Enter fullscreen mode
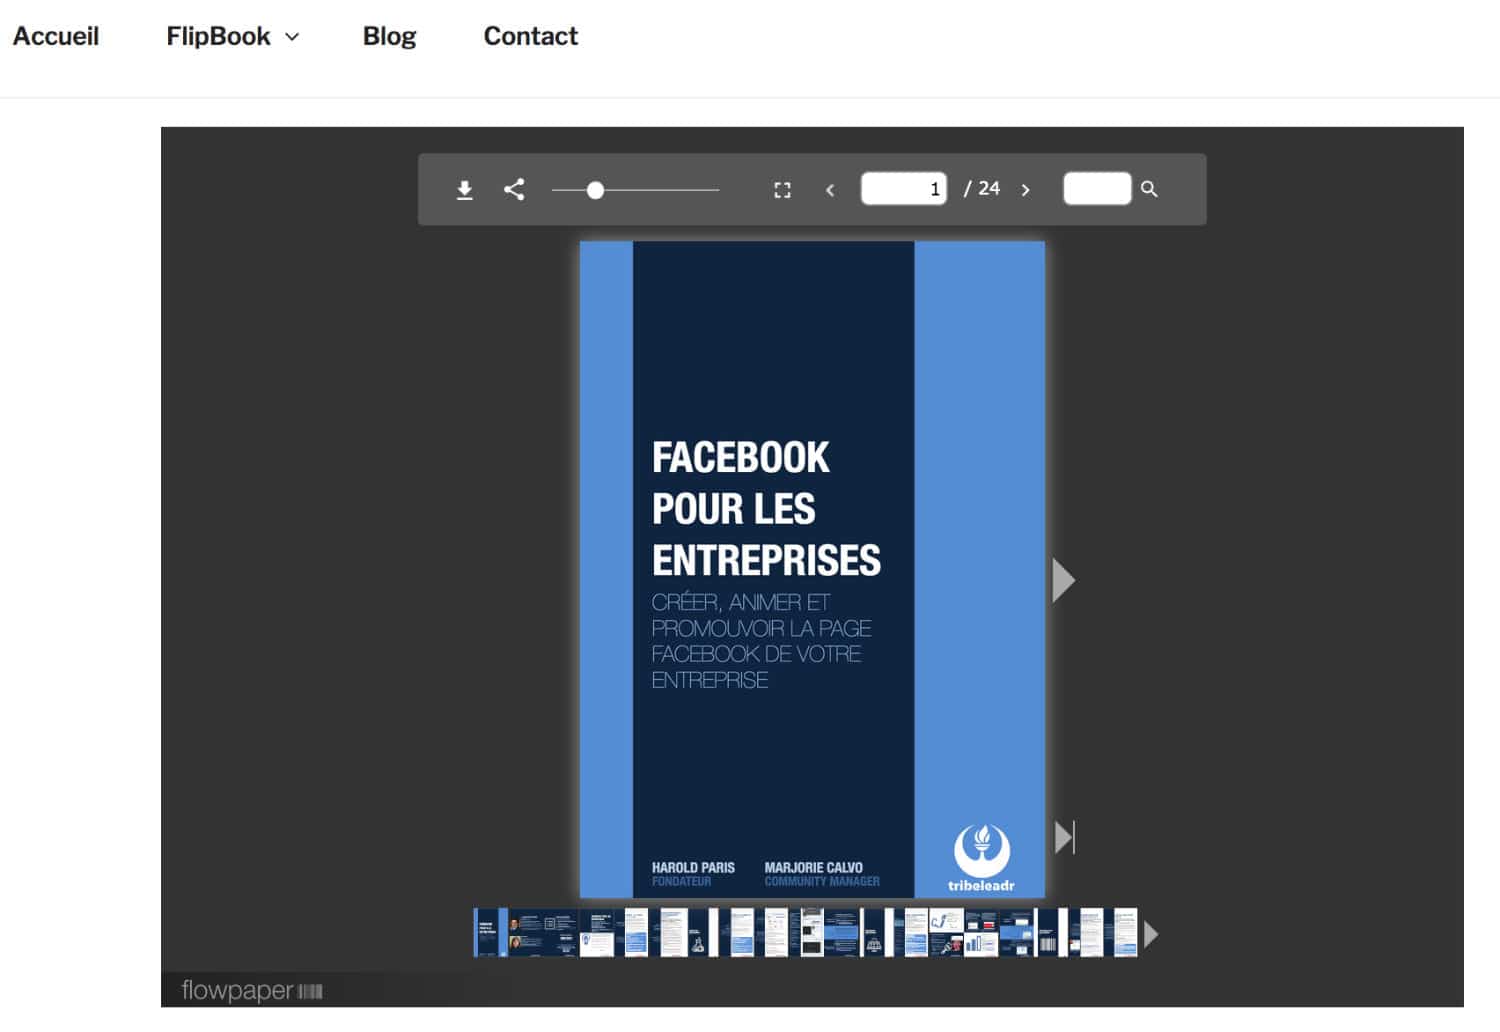 [782, 190]
